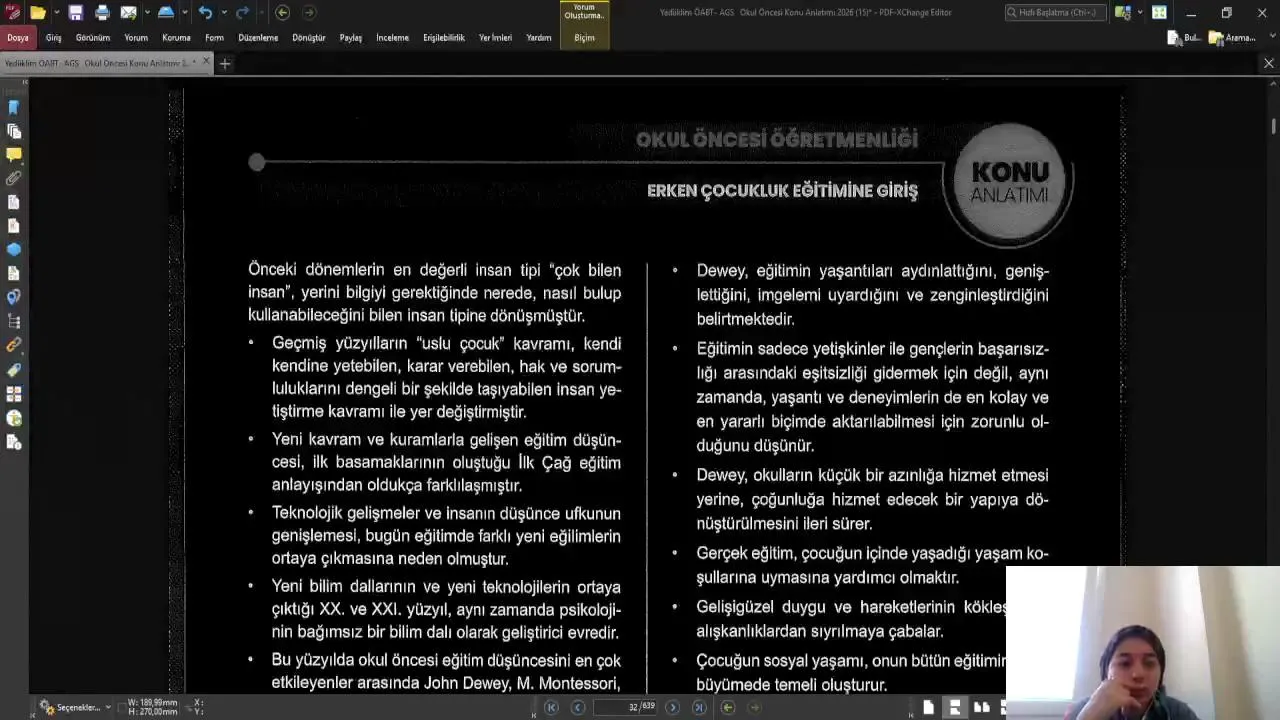Go to first page button

tap(551, 707)
